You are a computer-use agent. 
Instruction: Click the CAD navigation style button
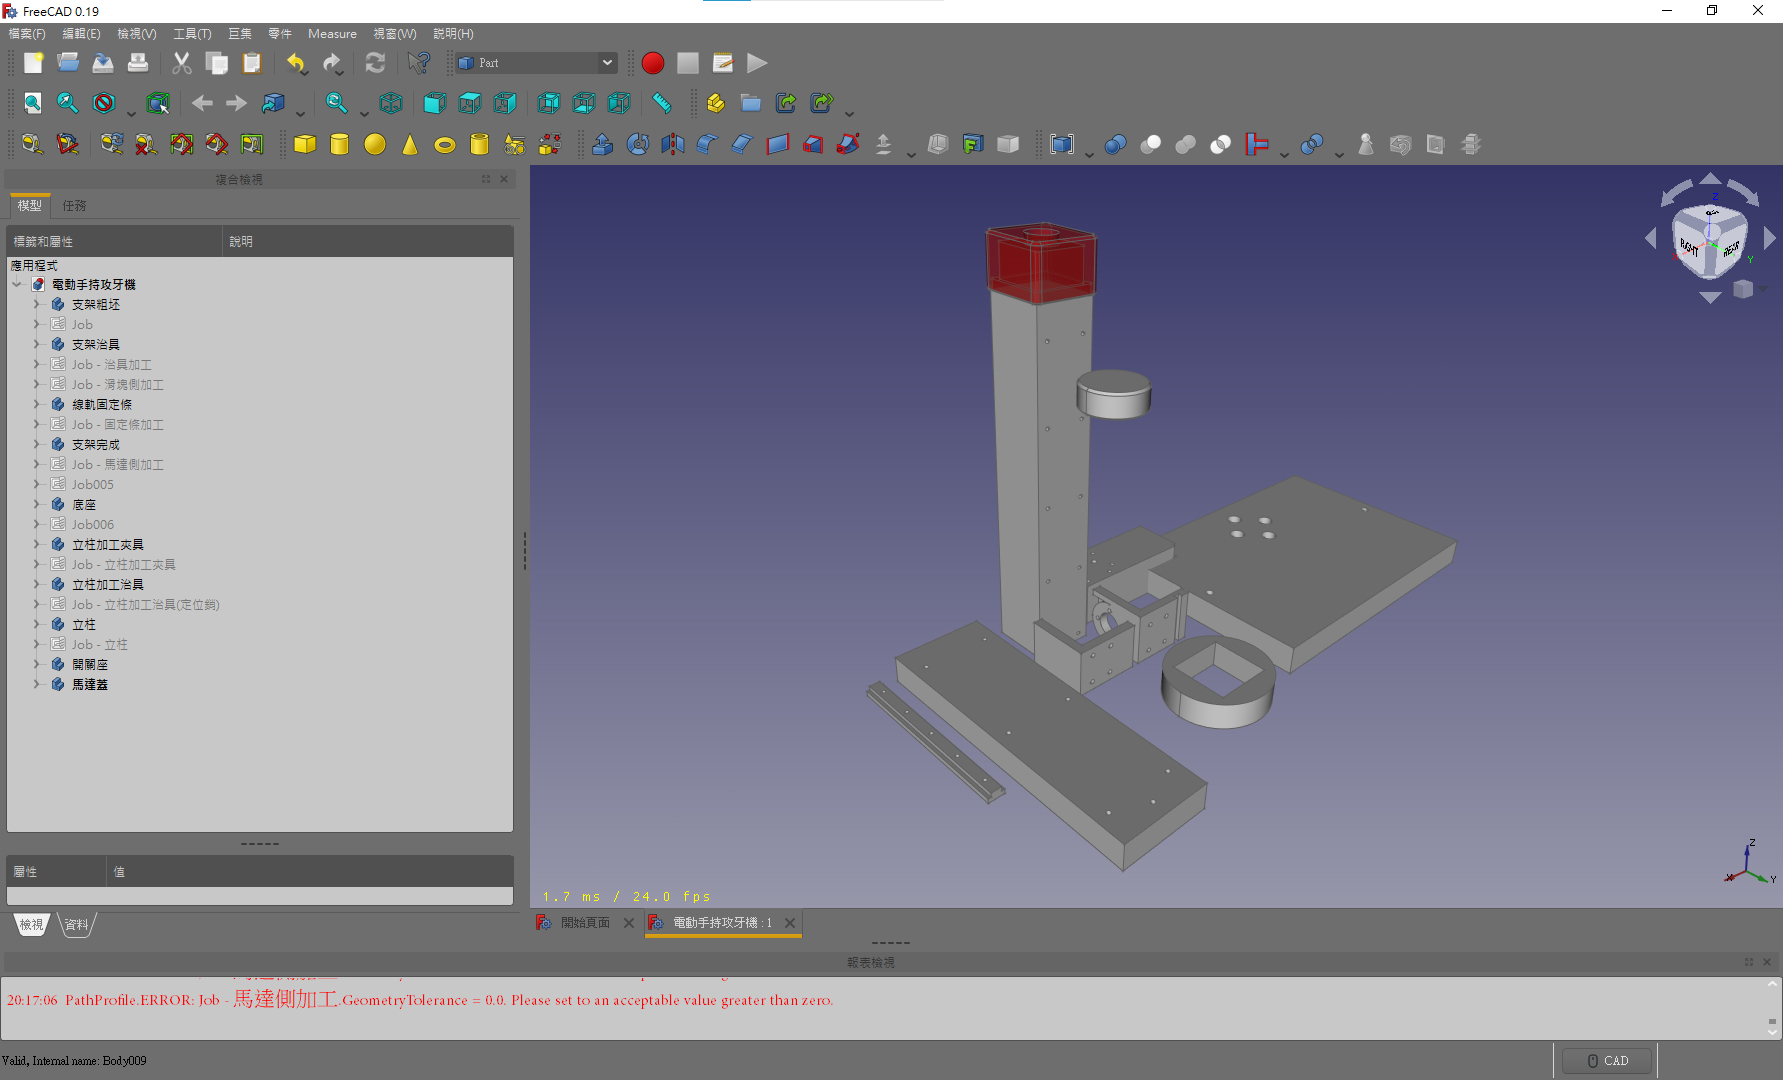tap(1607, 1061)
